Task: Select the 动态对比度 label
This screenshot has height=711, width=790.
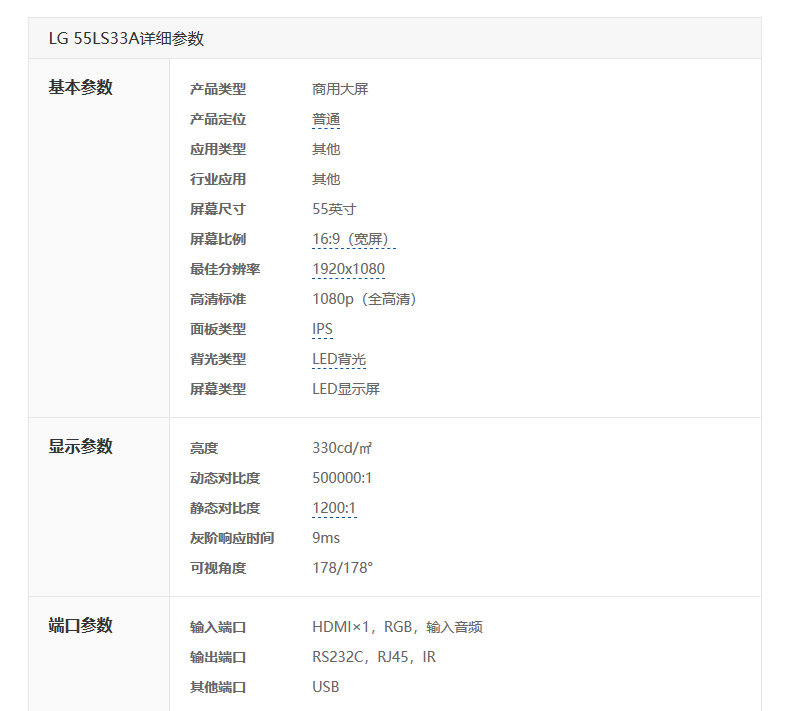Action: (x=225, y=478)
